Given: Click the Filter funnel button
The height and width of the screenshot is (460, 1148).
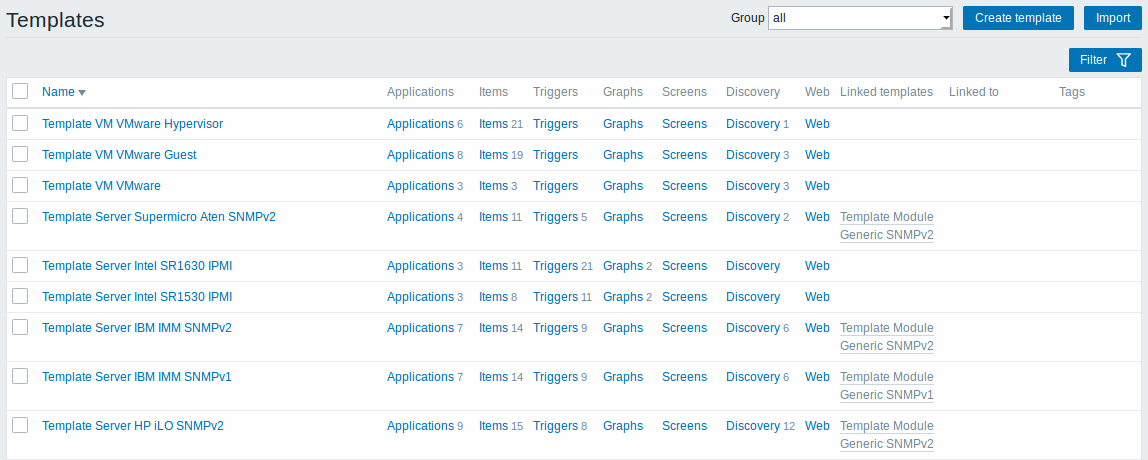Looking at the screenshot, I should click(1105, 60).
